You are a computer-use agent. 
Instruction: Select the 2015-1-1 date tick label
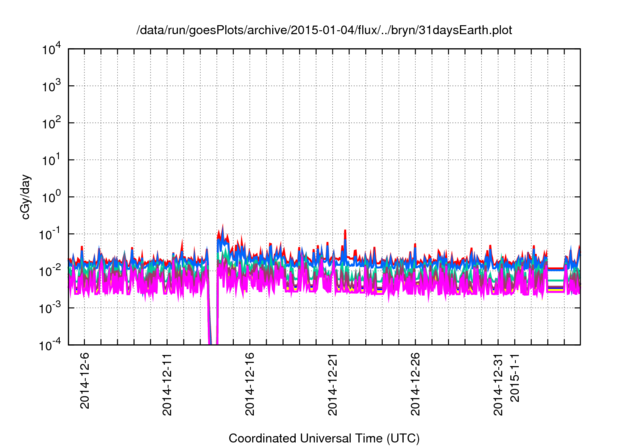(x=516, y=380)
